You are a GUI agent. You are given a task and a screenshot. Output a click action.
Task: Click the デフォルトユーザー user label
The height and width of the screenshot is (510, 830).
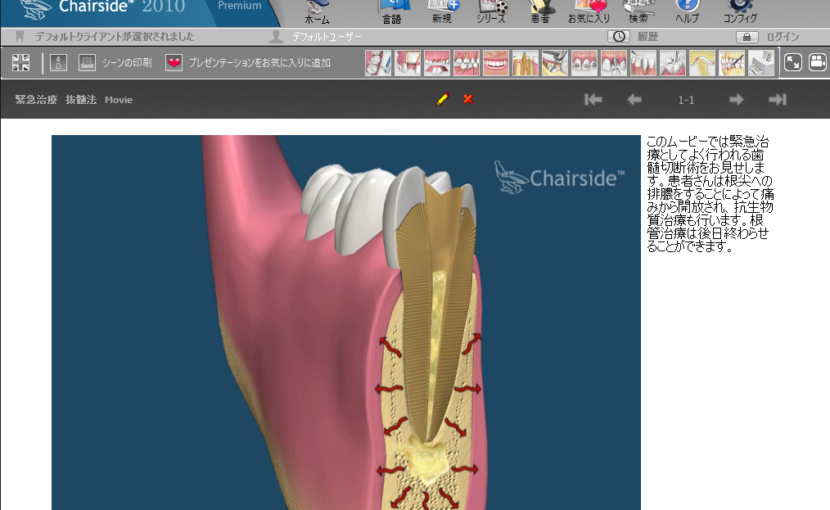click(327, 37)
